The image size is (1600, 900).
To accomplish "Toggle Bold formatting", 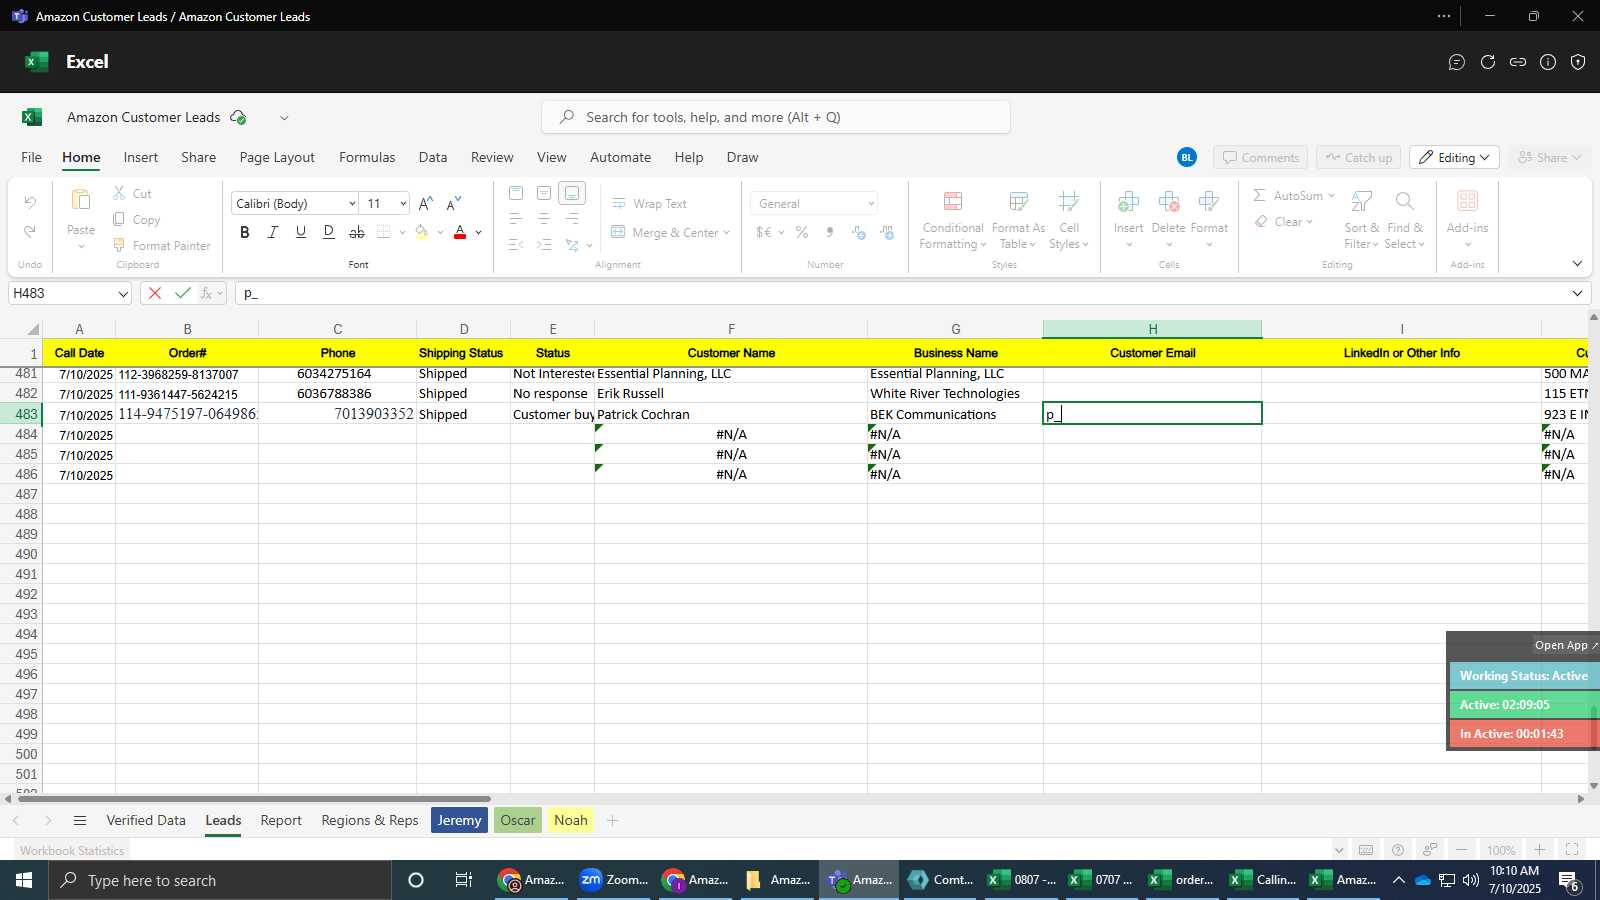I will tap(244, 232).
